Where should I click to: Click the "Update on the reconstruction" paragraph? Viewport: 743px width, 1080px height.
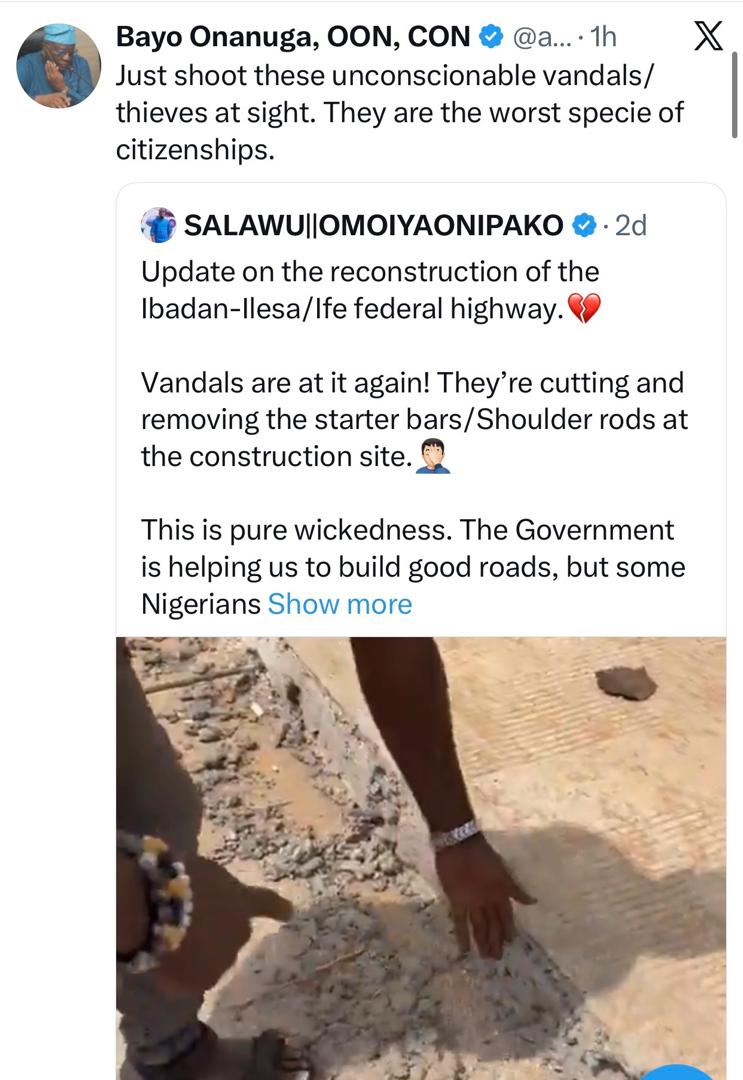370,290
